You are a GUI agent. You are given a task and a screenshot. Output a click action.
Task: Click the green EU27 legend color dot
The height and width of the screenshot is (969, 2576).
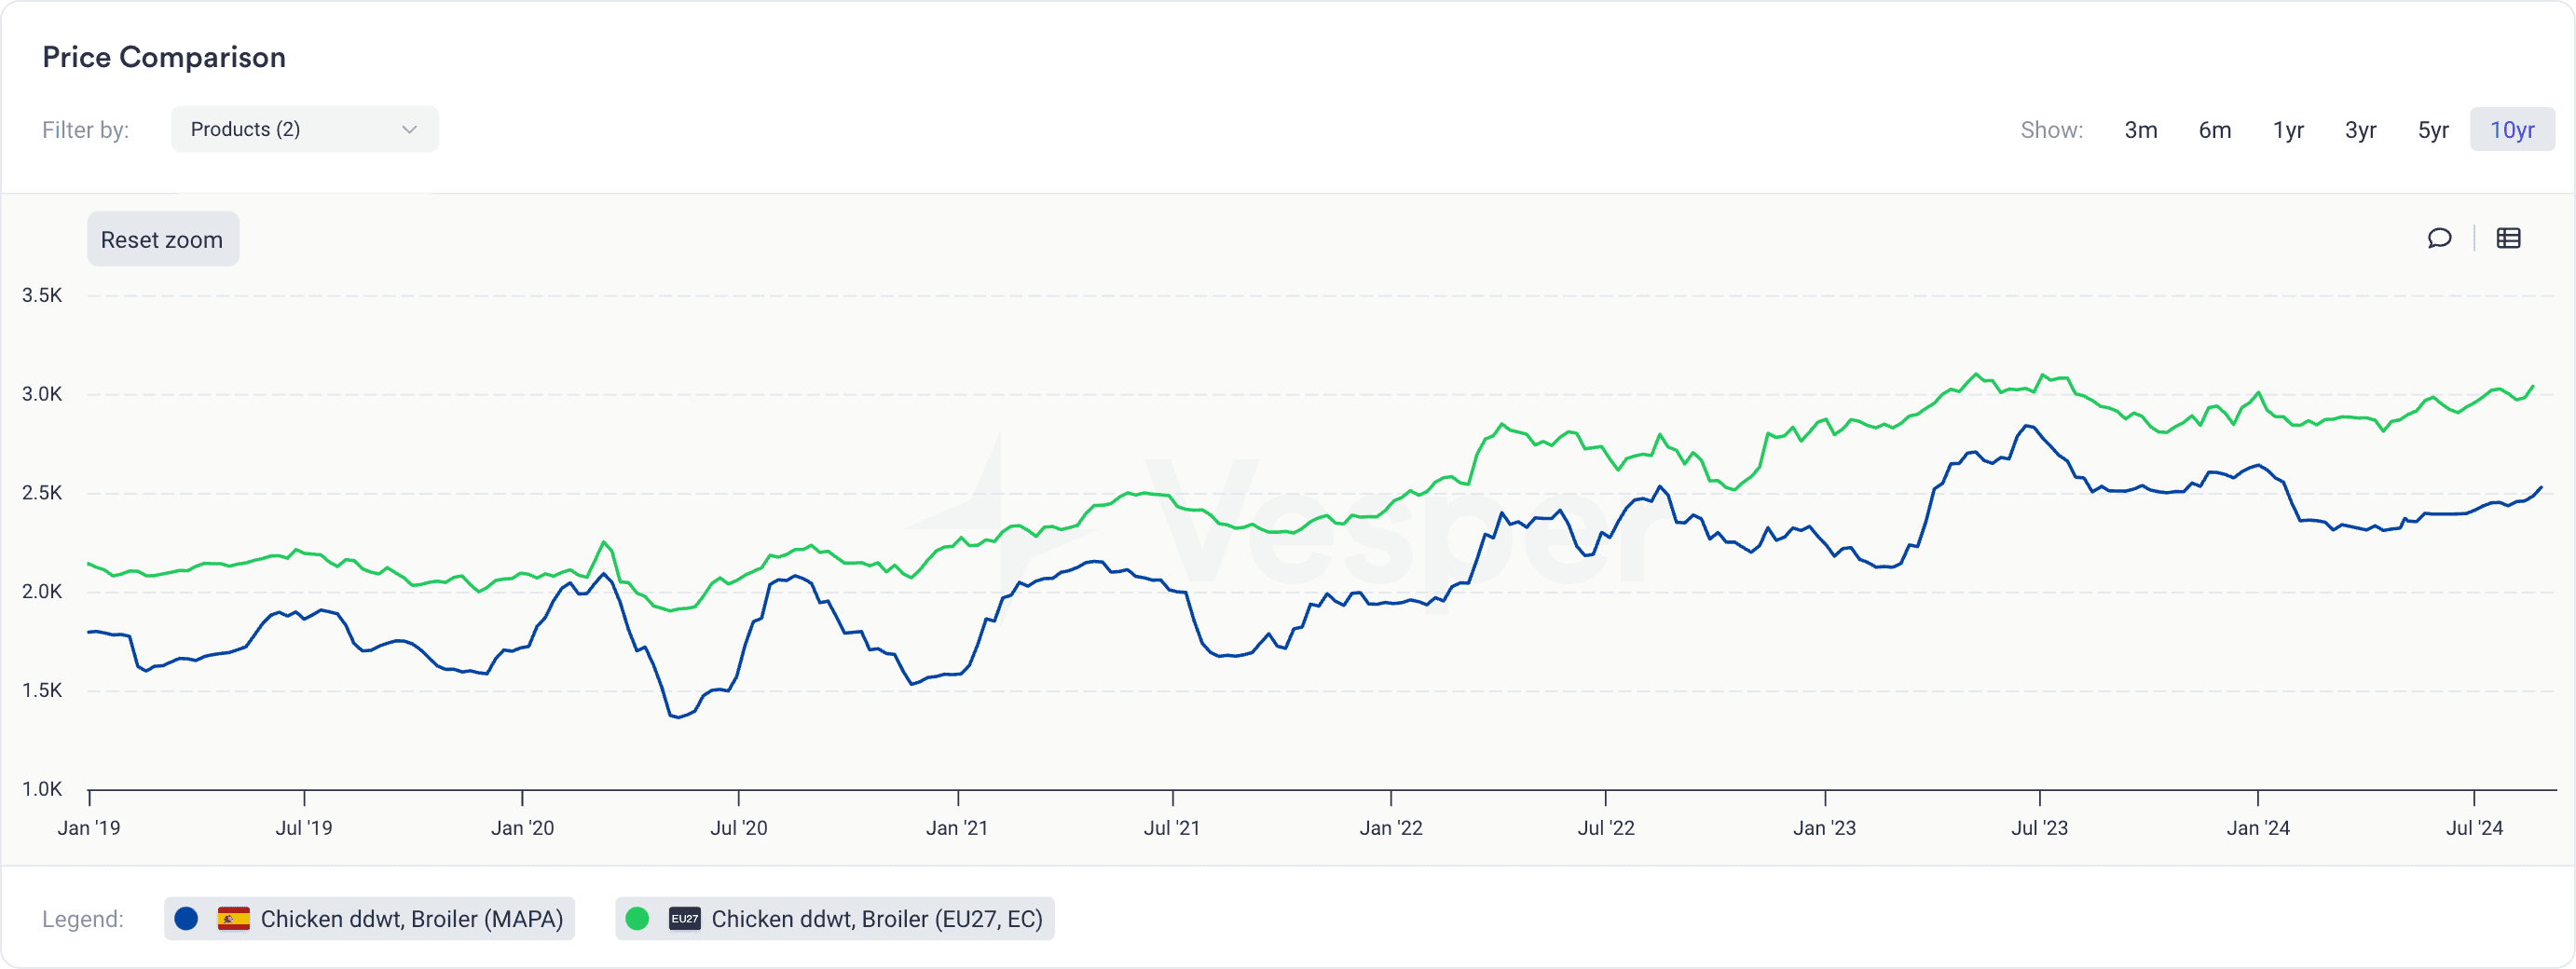(637, 918)
